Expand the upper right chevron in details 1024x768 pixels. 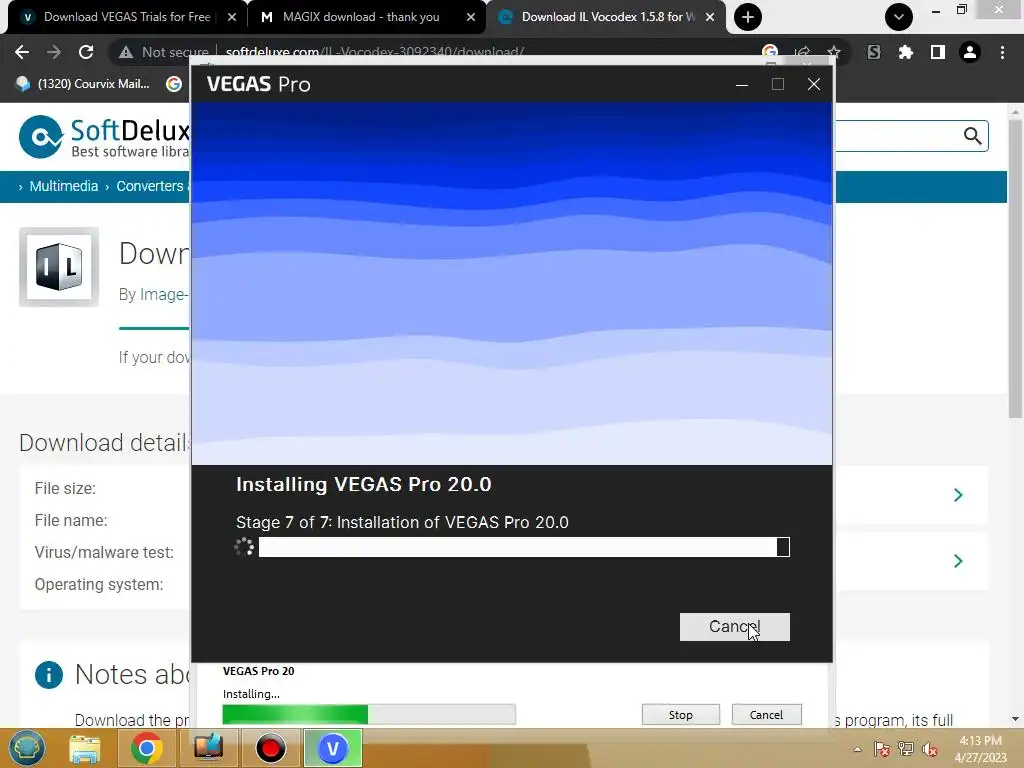click(x=958, y=495)
